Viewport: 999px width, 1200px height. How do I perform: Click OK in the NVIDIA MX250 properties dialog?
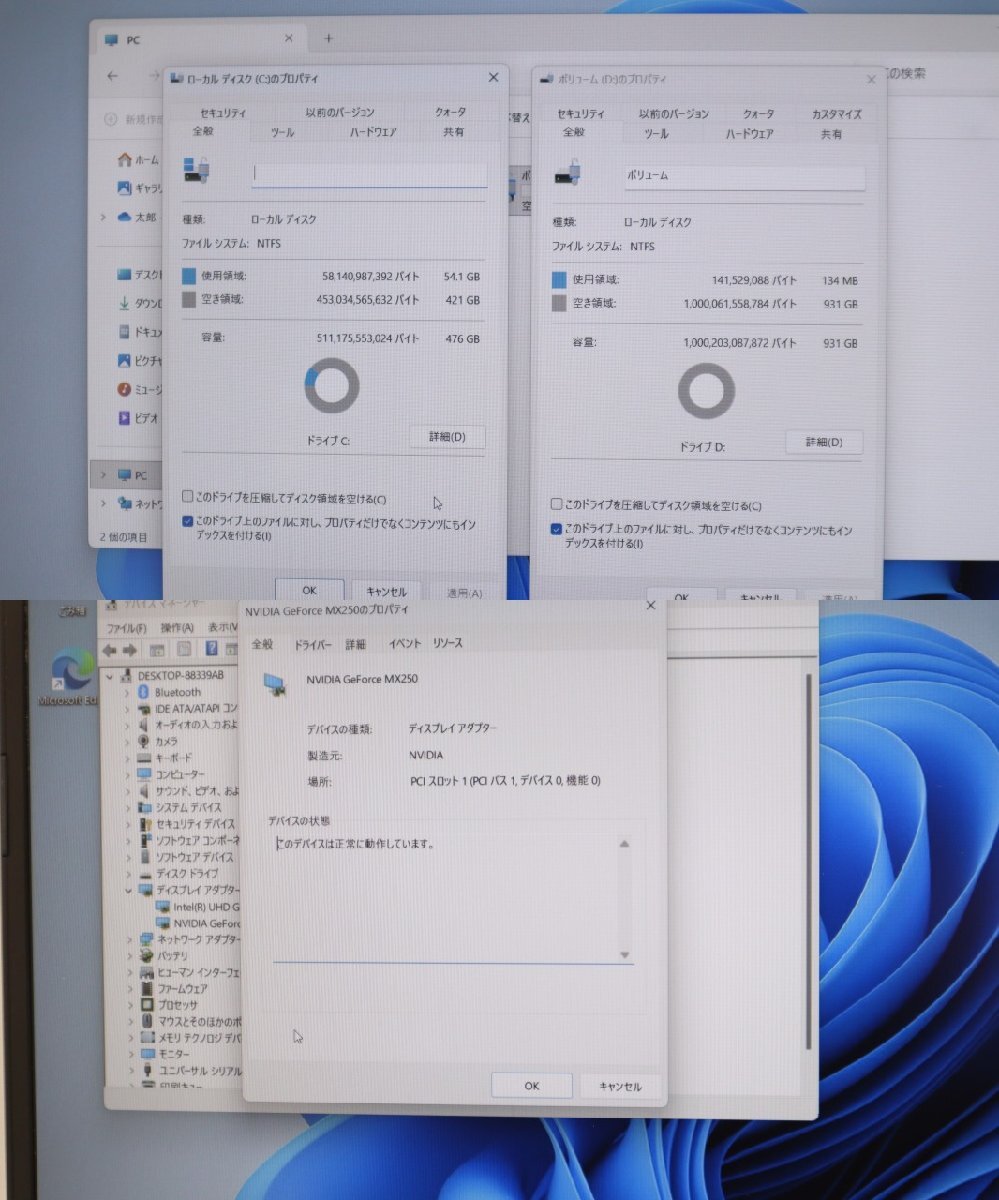531,1085
